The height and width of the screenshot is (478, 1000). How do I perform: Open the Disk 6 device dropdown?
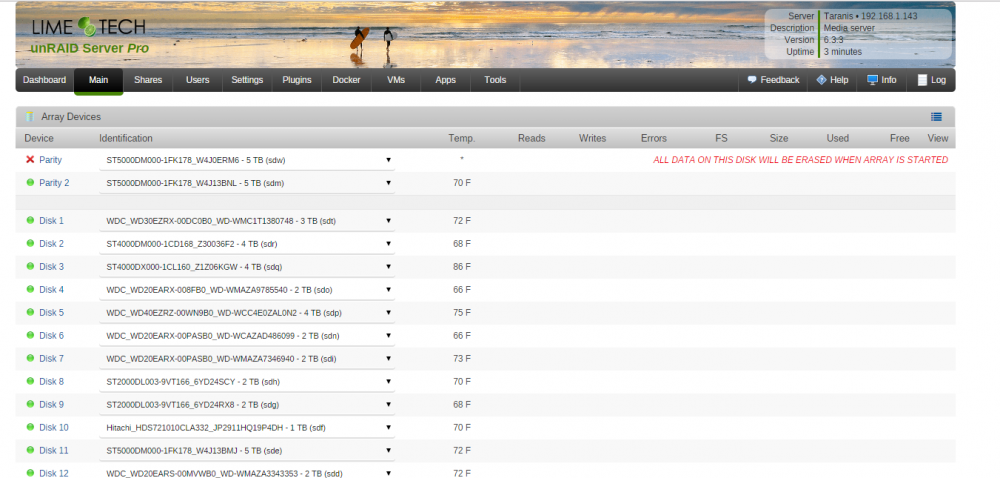(x=247, y=335)
